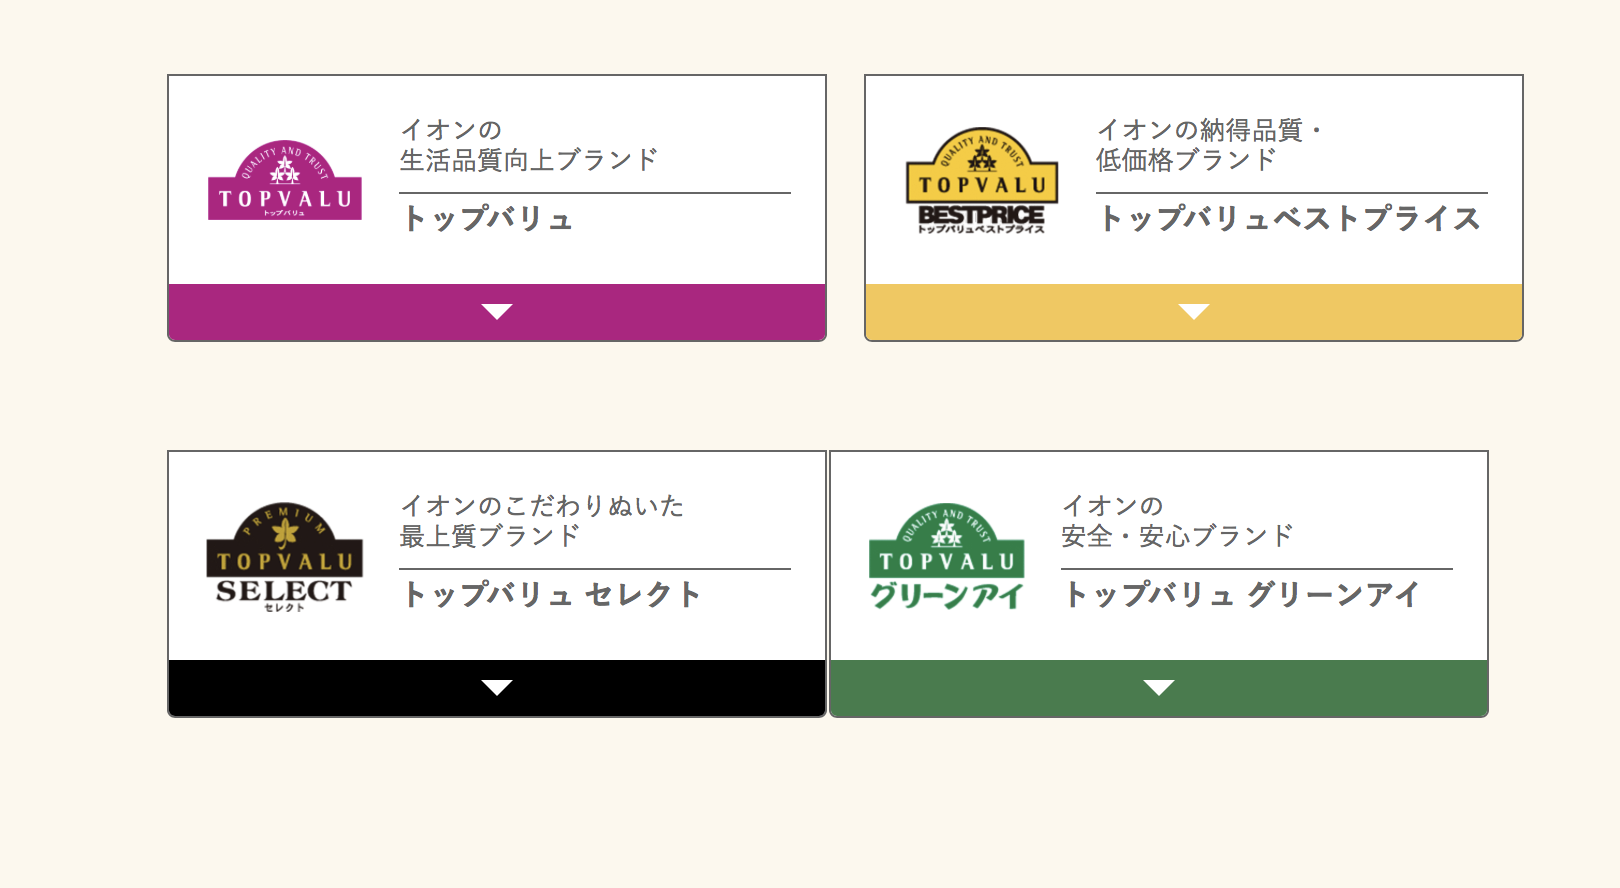
Task: Click the white triangle on yellow bar
Action: click(x=1194, y=312)
